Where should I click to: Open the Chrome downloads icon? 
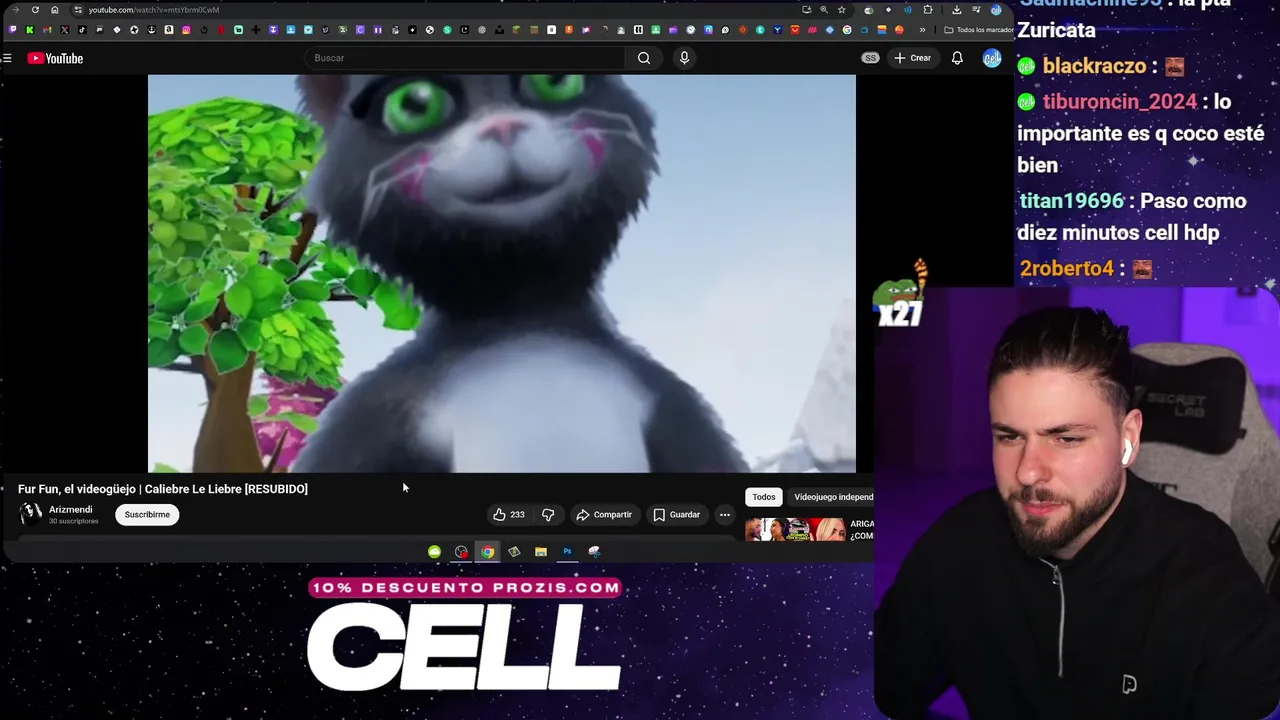click(956, 10)
